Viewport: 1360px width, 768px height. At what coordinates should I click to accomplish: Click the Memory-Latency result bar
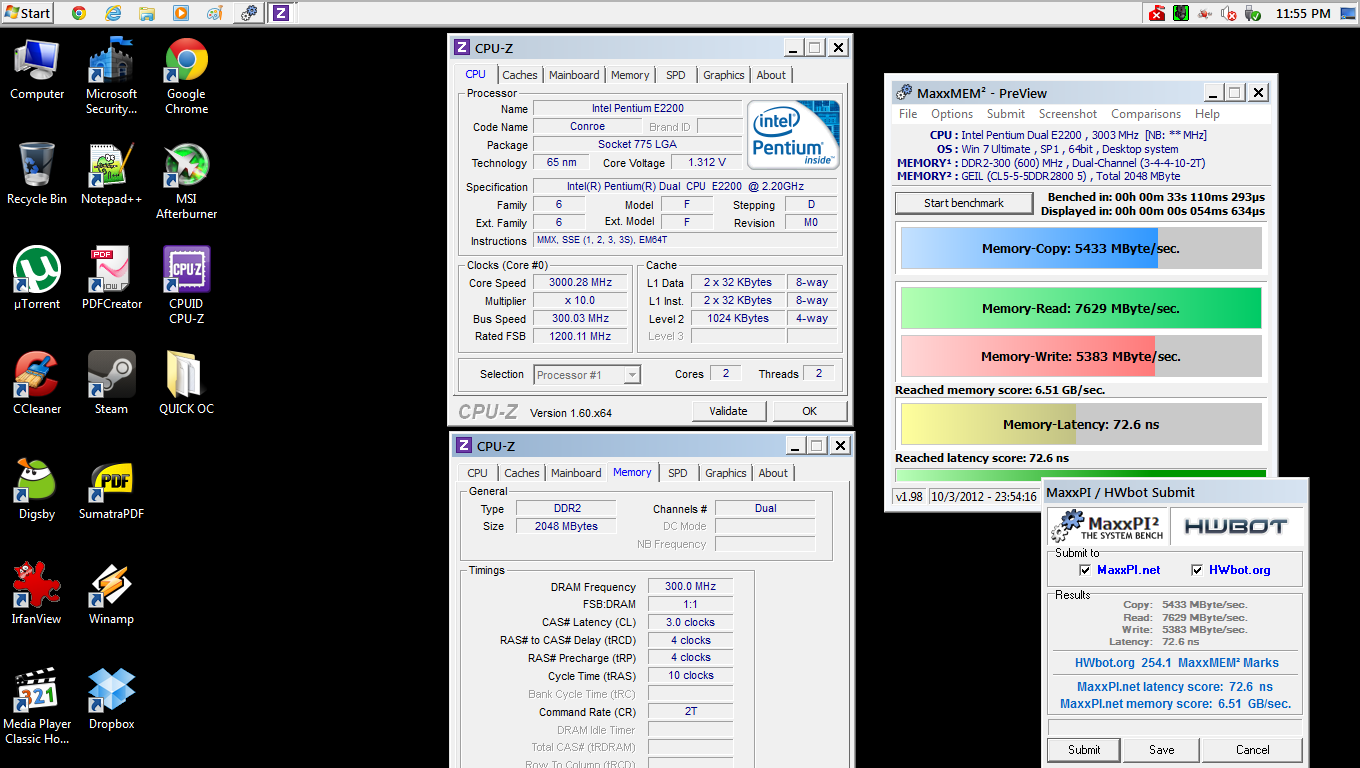click(x=1081, y=424)
